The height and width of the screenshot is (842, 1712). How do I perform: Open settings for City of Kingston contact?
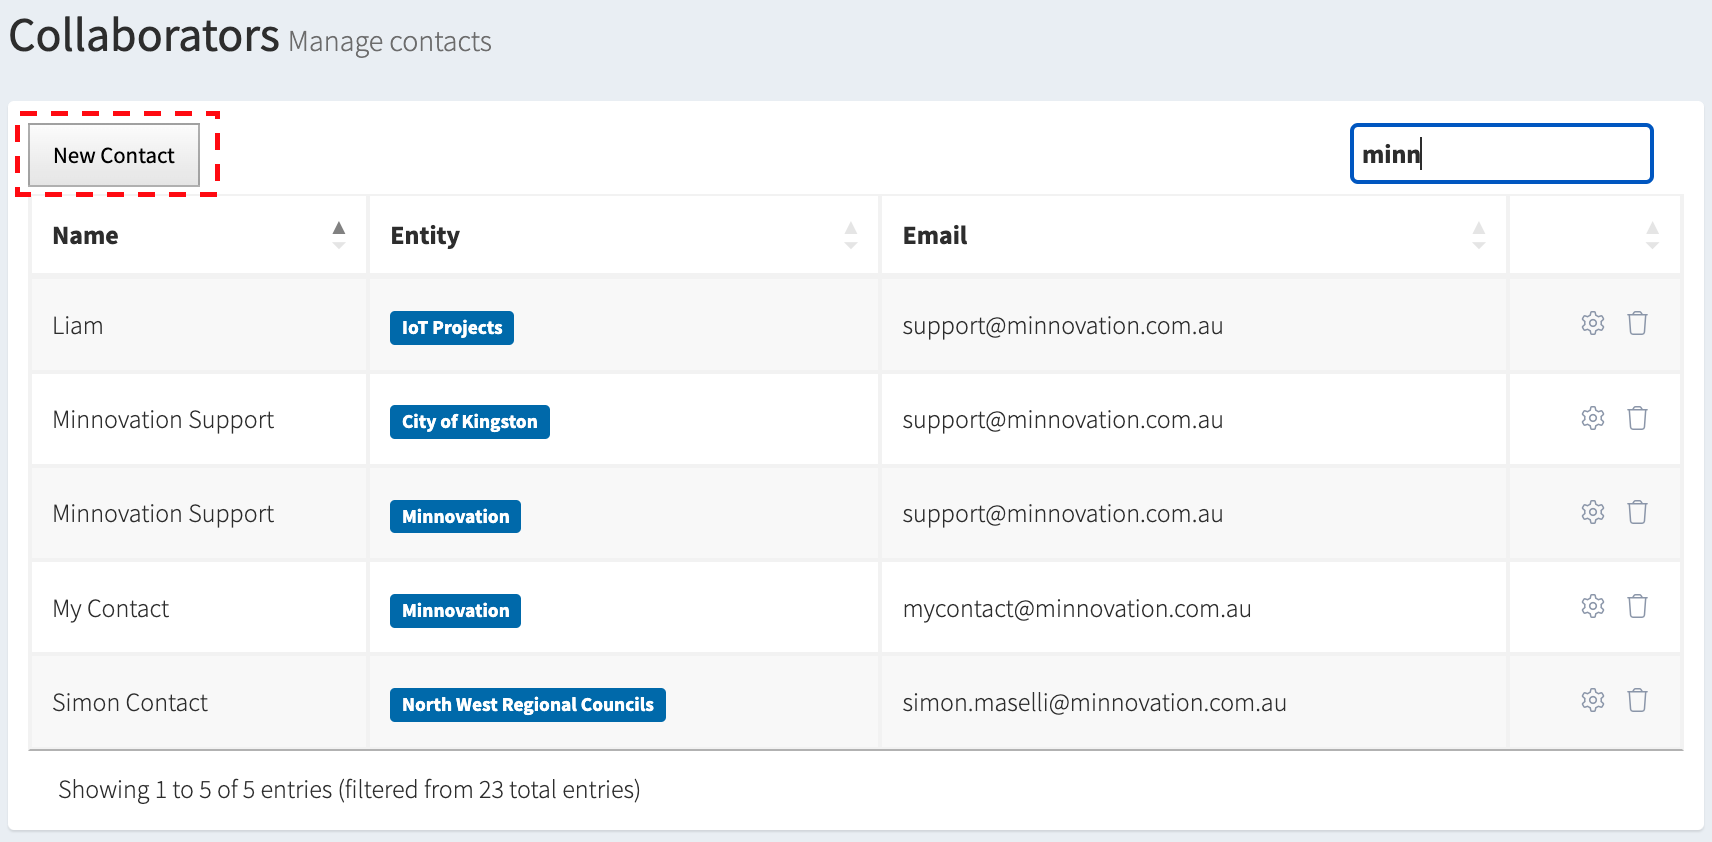click(1592, 418)
